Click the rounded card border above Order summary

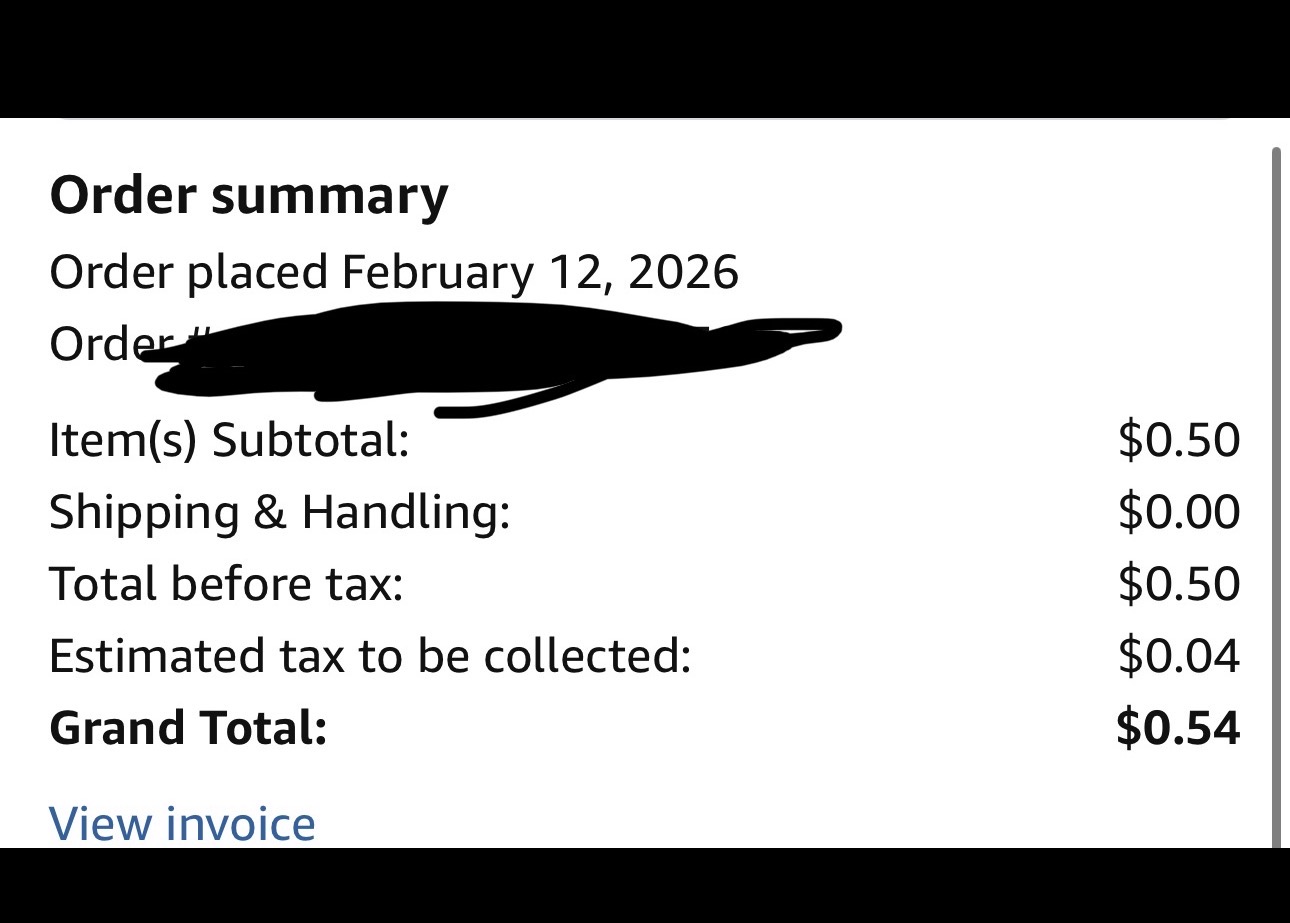(645, 119)
